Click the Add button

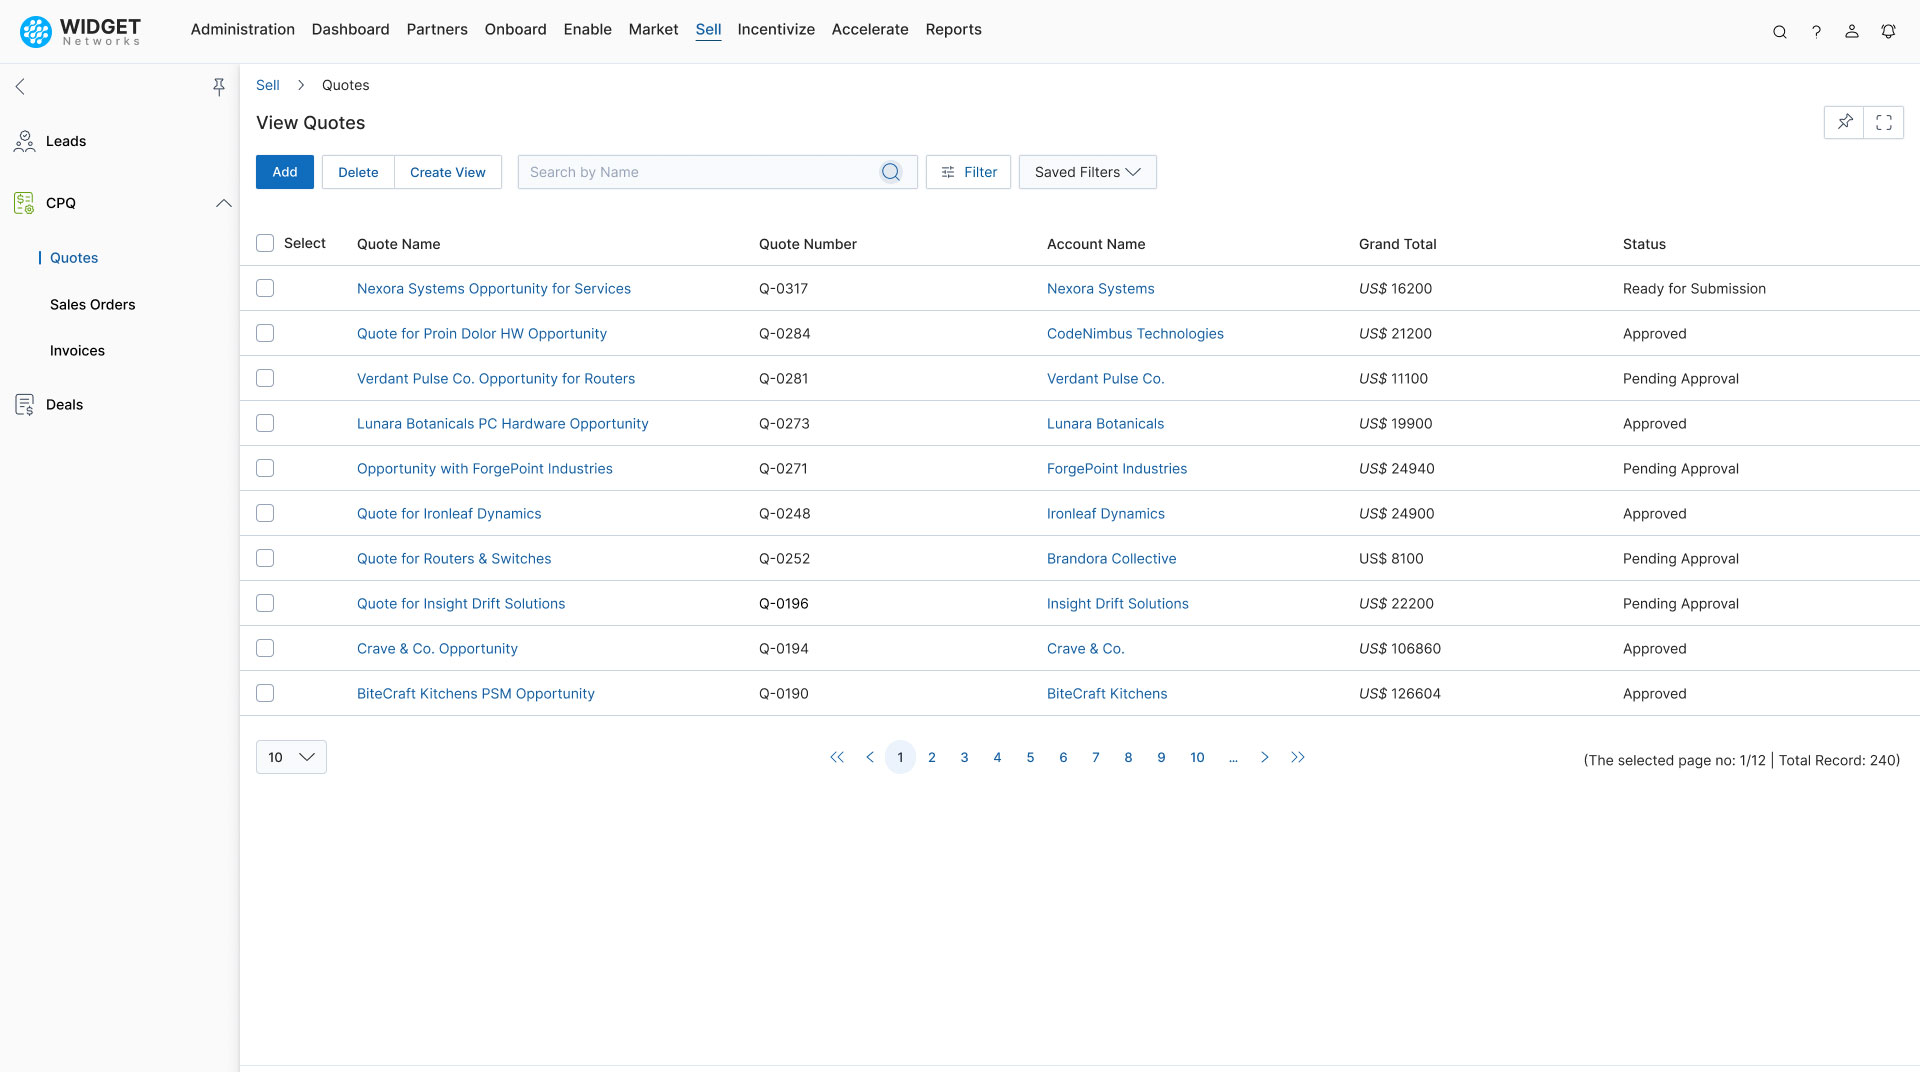coord(284,172)
